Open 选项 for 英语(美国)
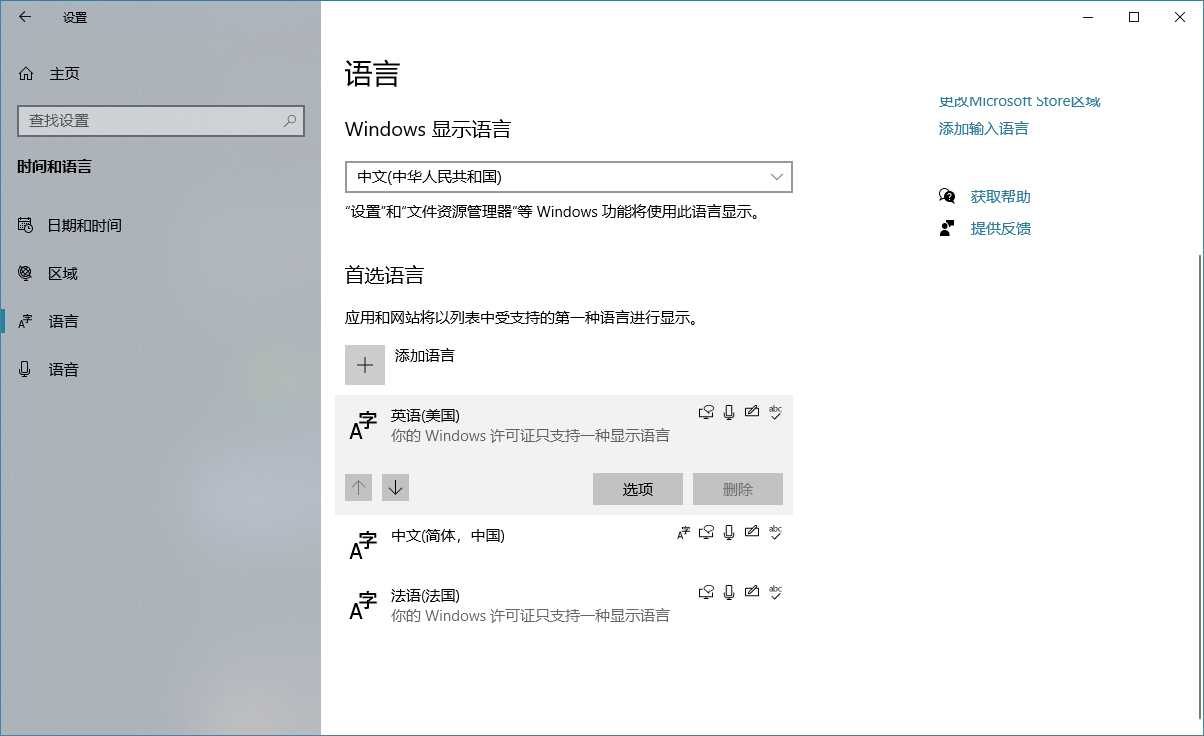 [x=637, y=489]
